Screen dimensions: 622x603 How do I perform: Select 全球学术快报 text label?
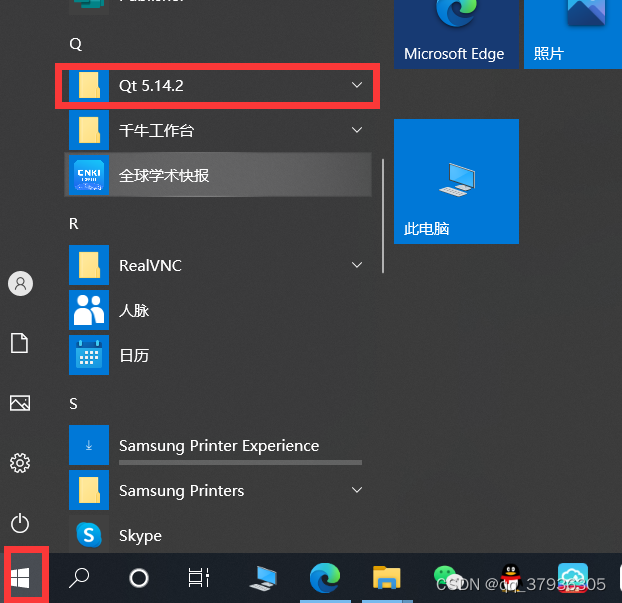[x=164, y=175]
